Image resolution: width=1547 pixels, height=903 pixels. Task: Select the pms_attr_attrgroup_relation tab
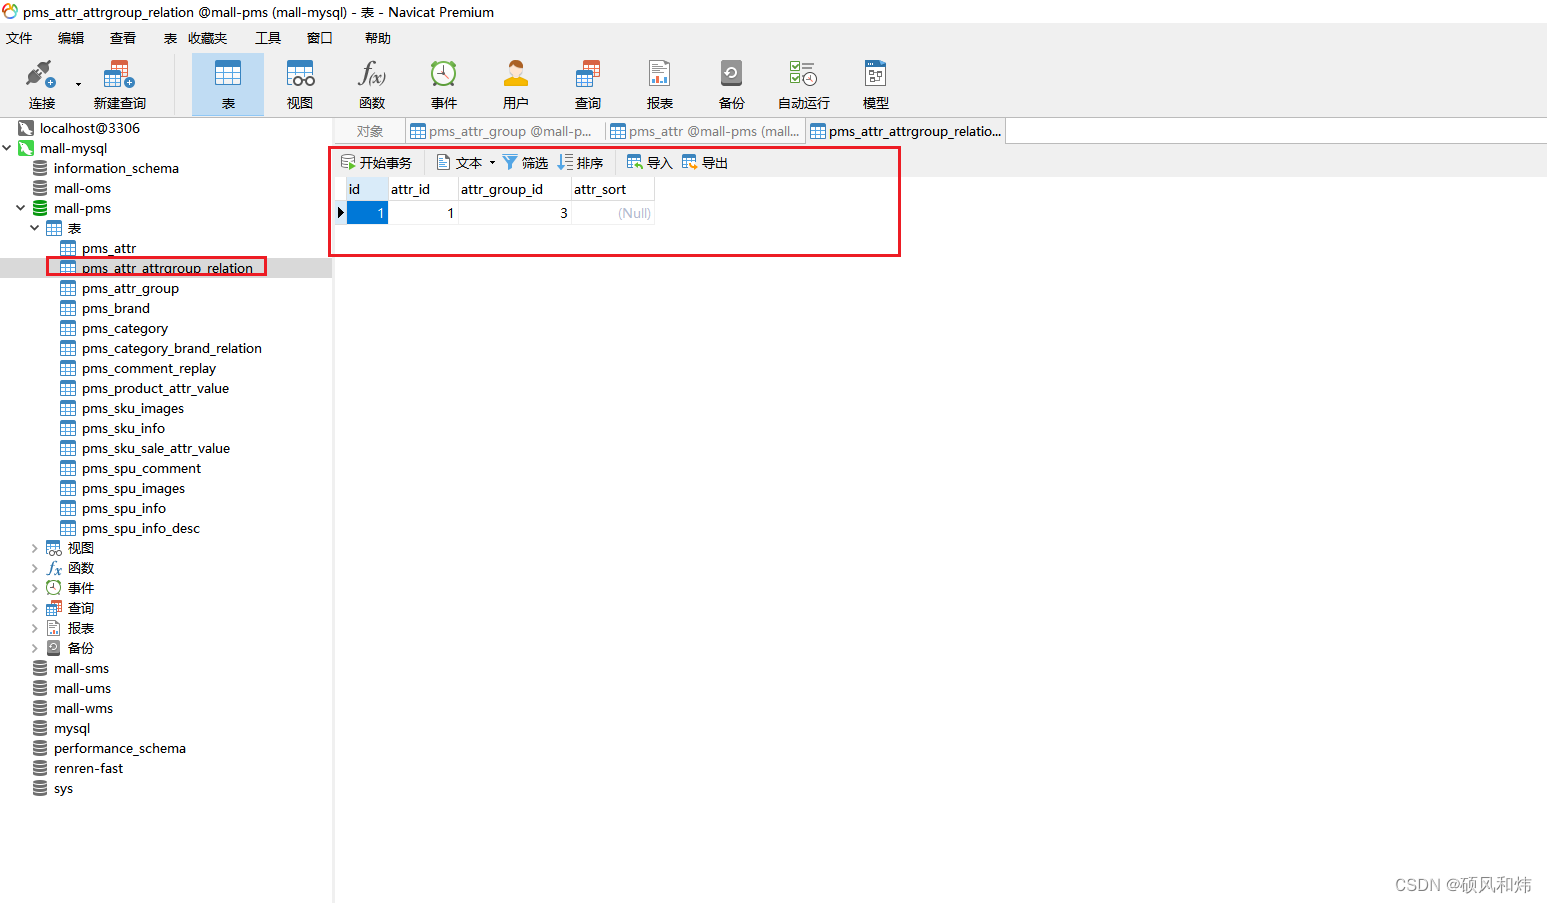[905, 131]
